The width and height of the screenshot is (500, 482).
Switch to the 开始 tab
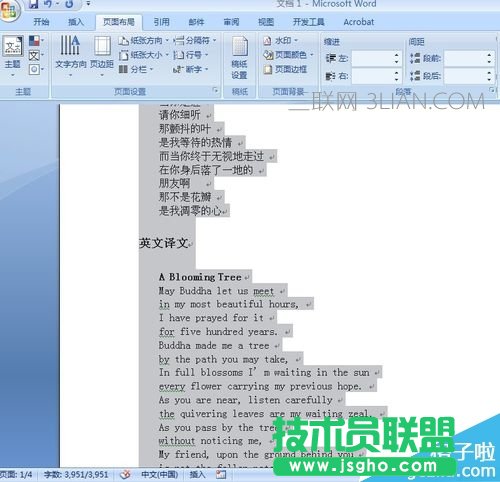click(41, 22)
